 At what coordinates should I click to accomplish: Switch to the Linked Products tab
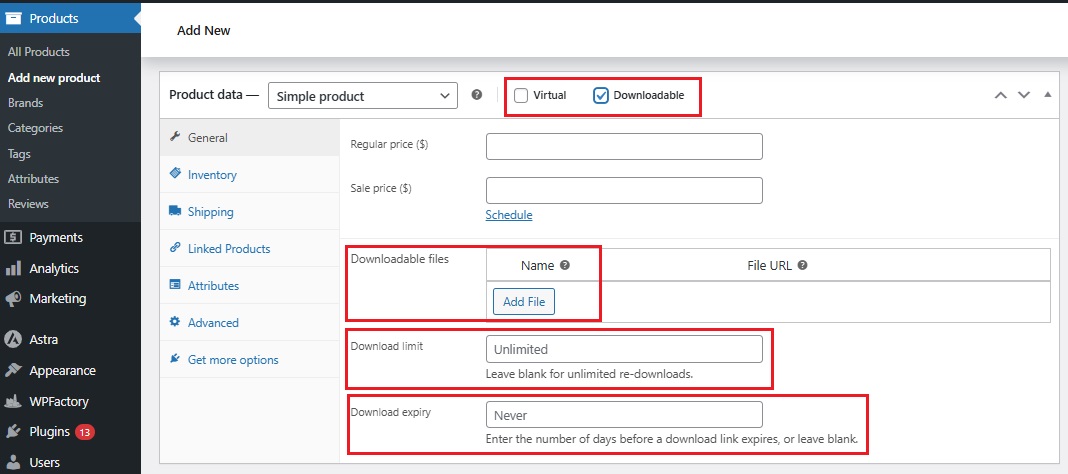tap(249, 249)
